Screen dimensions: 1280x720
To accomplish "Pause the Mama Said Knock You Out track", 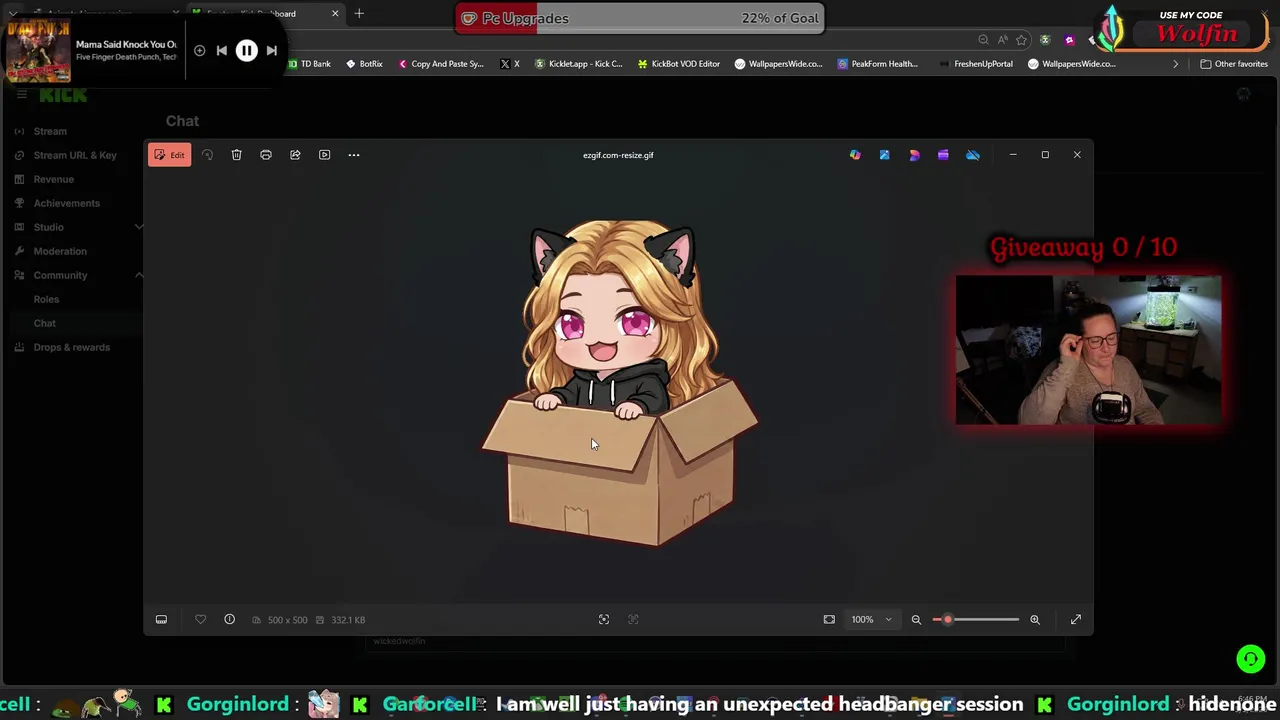I will click(x=246, y=50).
